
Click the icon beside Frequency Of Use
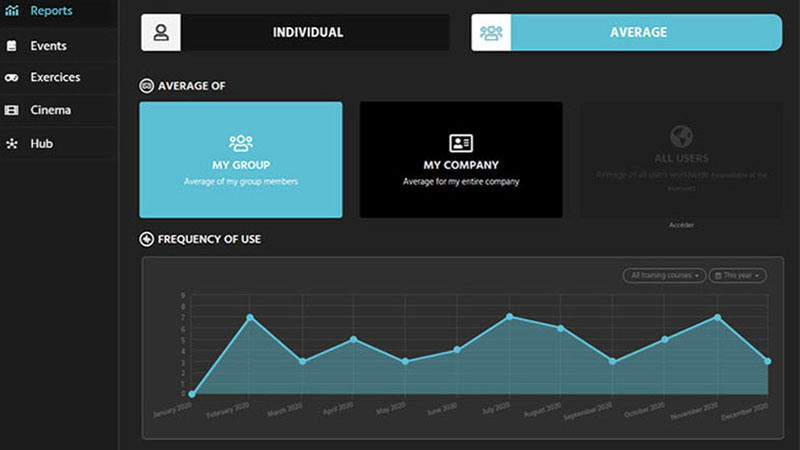[x=146, y=239]
